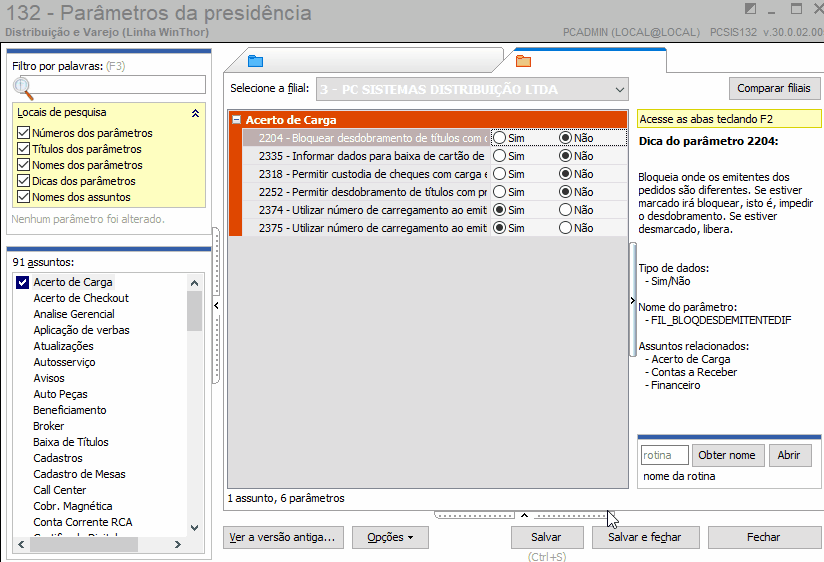This screenshot has height=562, width=824.
Task: Select Não for parameter 2204
Action: click(565, 138)
